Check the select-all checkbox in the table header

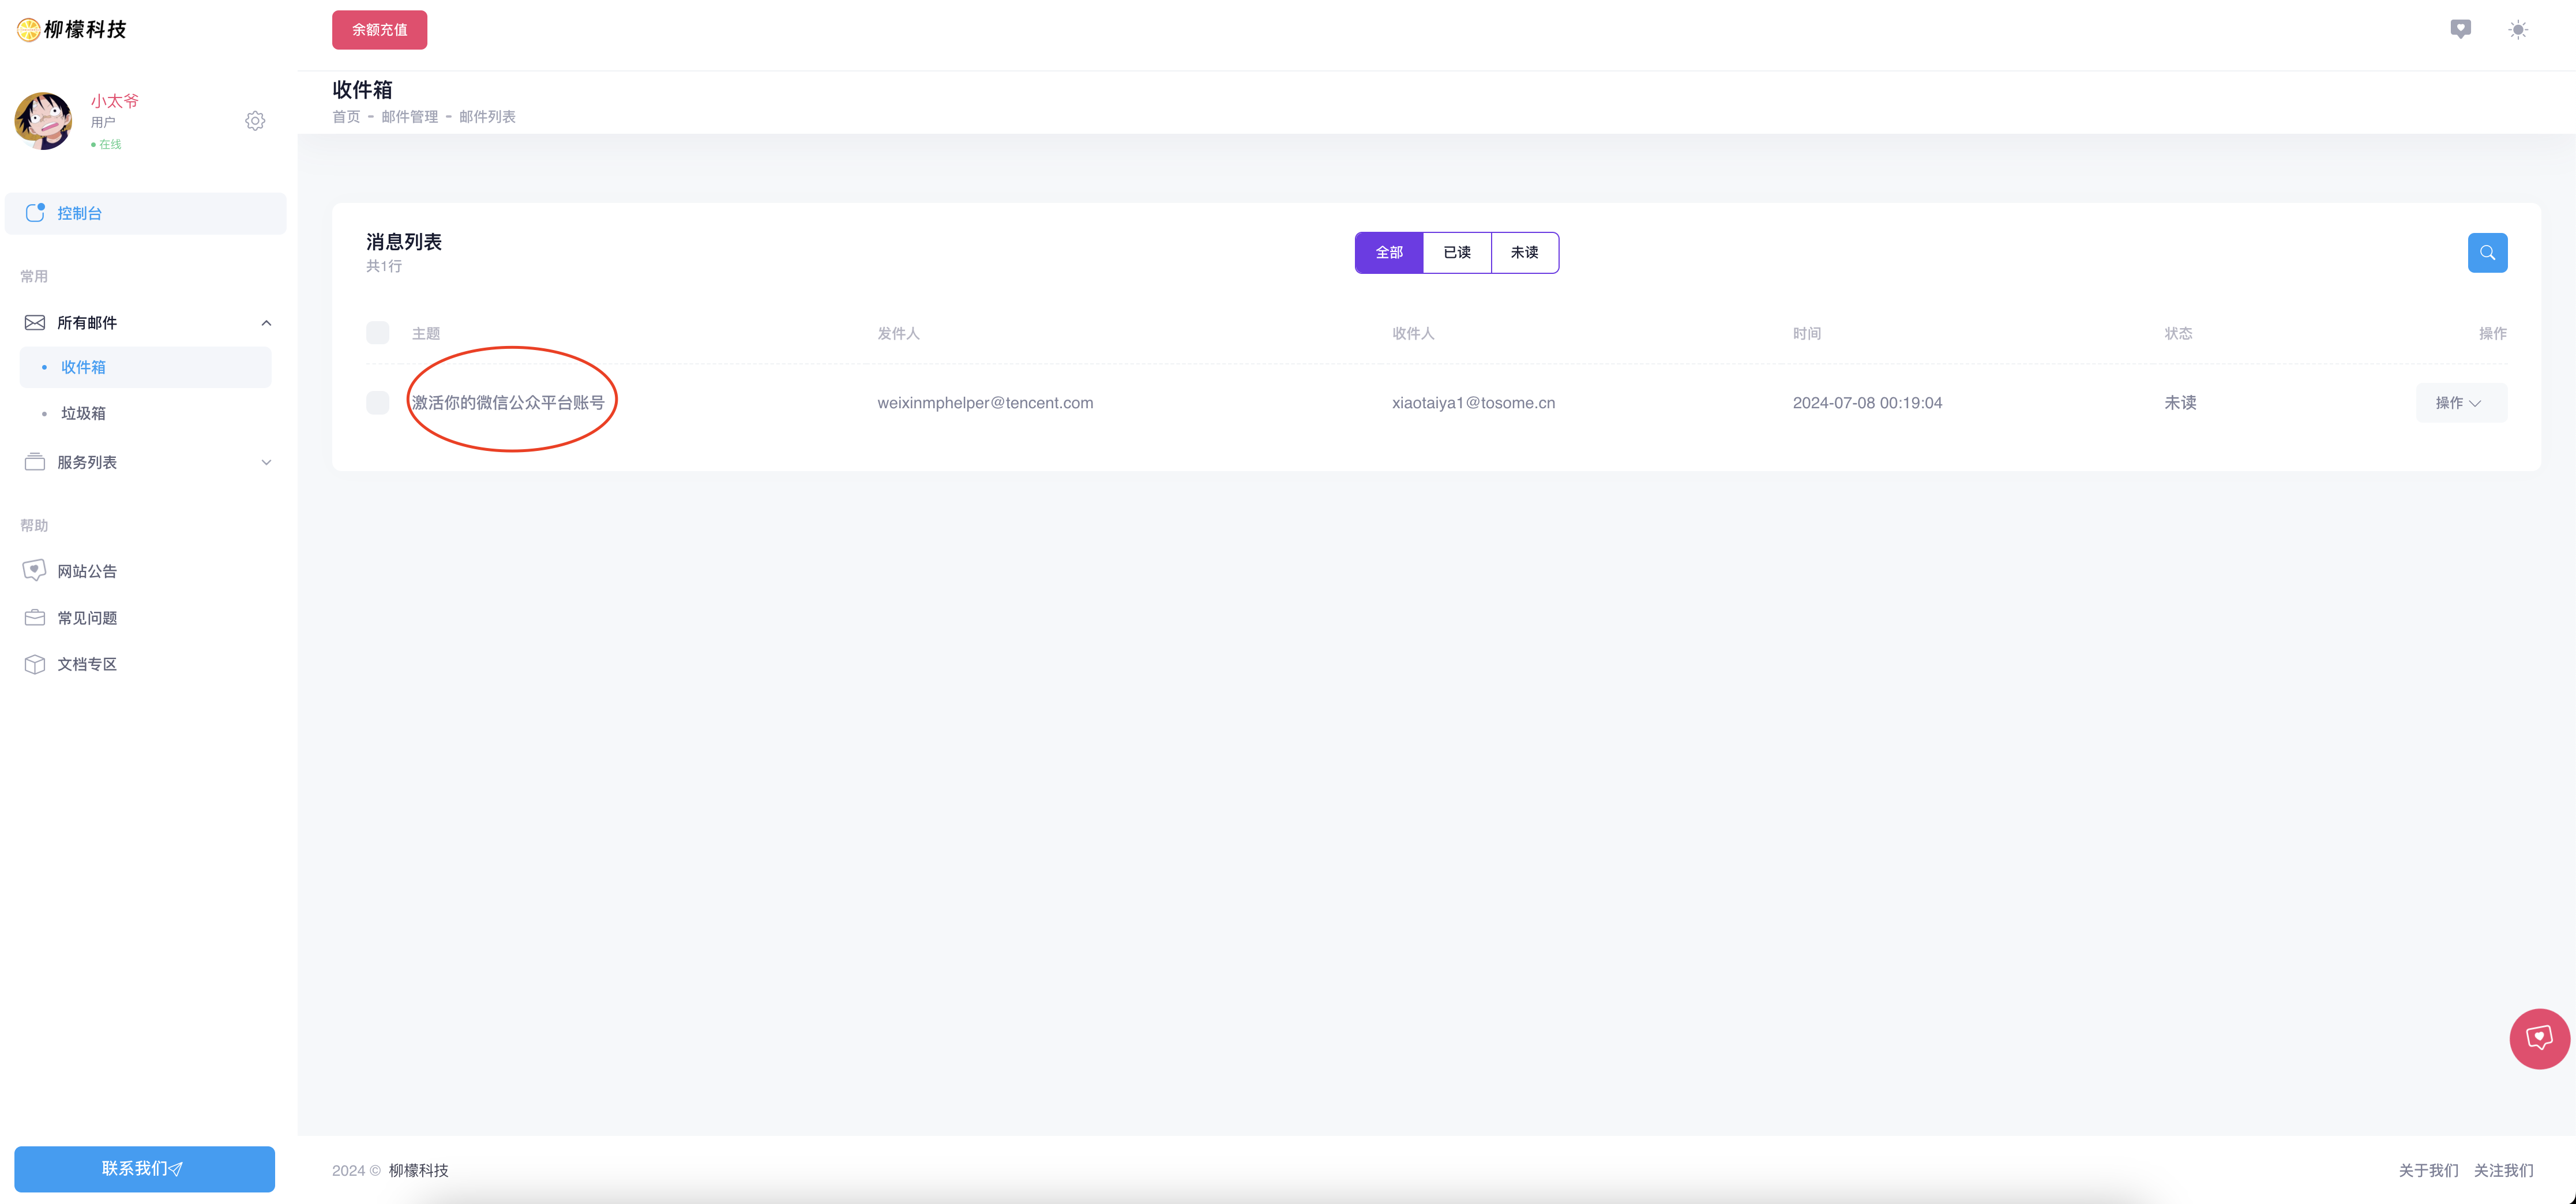[x=377, y=333]
